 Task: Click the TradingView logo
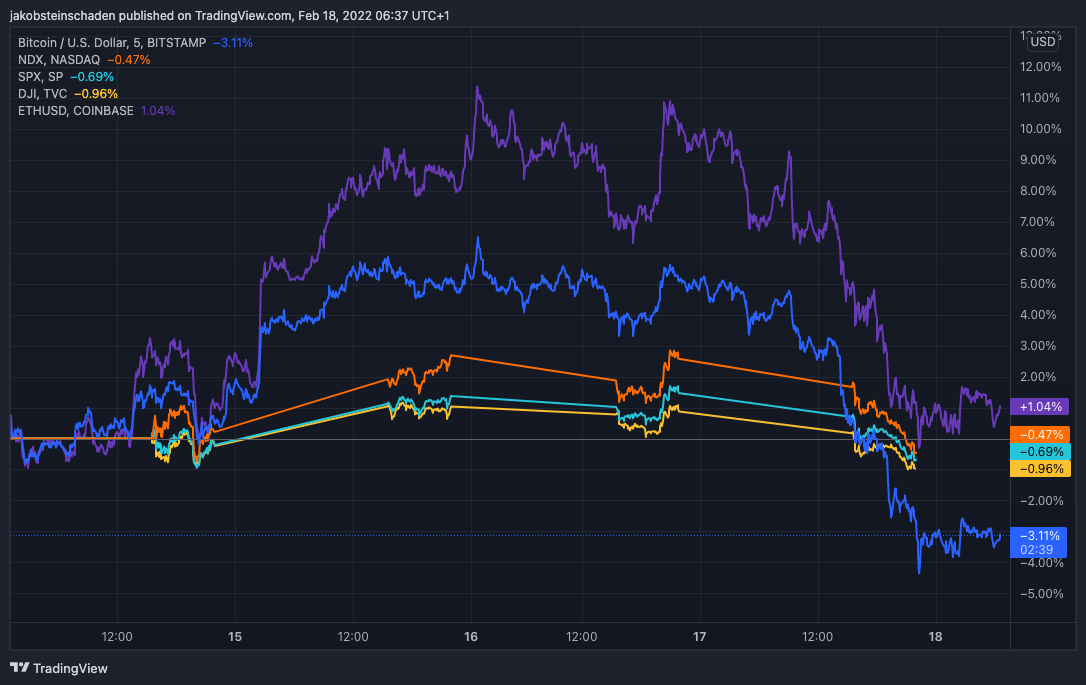click(59, 668)
